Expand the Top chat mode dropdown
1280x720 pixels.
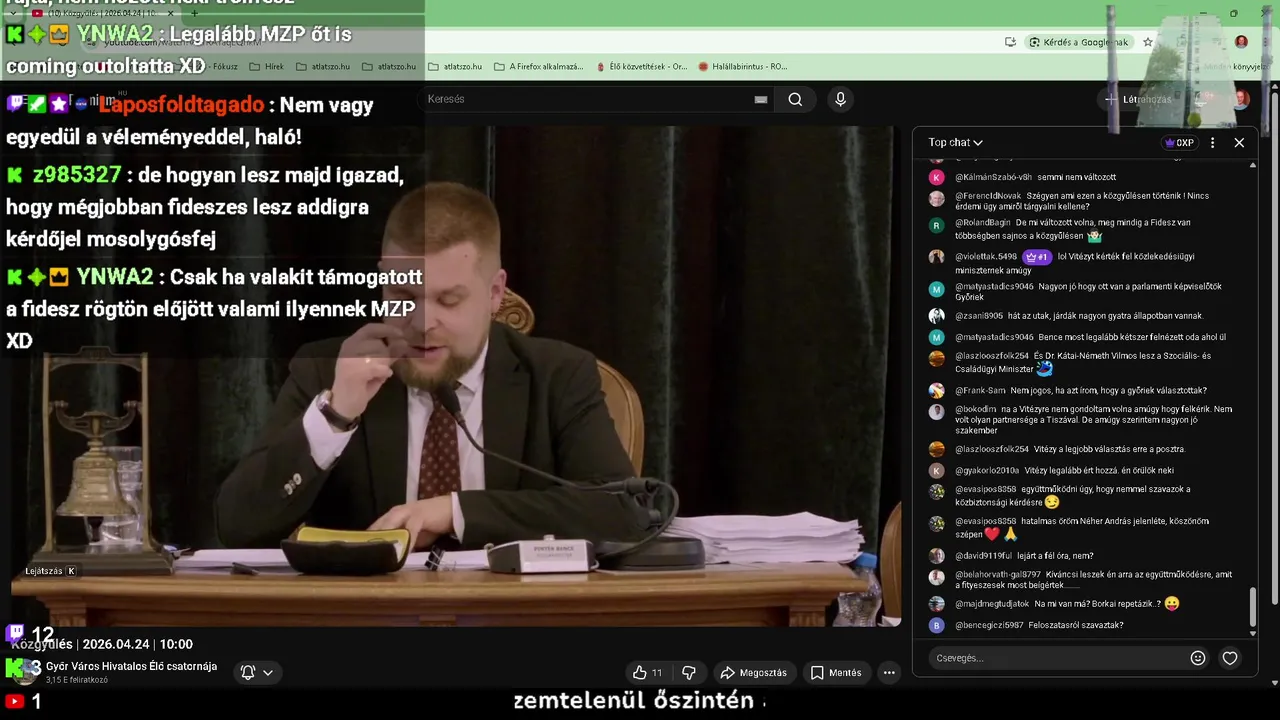click(955, 143)
